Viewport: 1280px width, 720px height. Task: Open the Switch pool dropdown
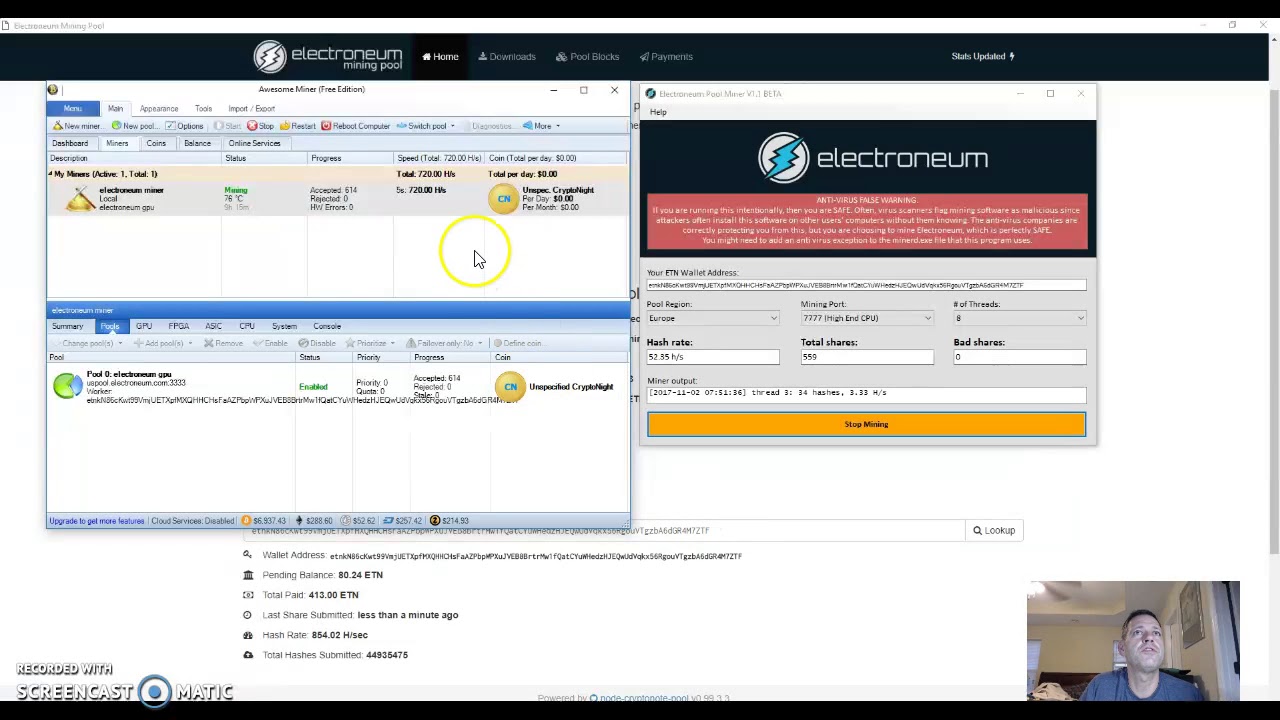[426, 126]
